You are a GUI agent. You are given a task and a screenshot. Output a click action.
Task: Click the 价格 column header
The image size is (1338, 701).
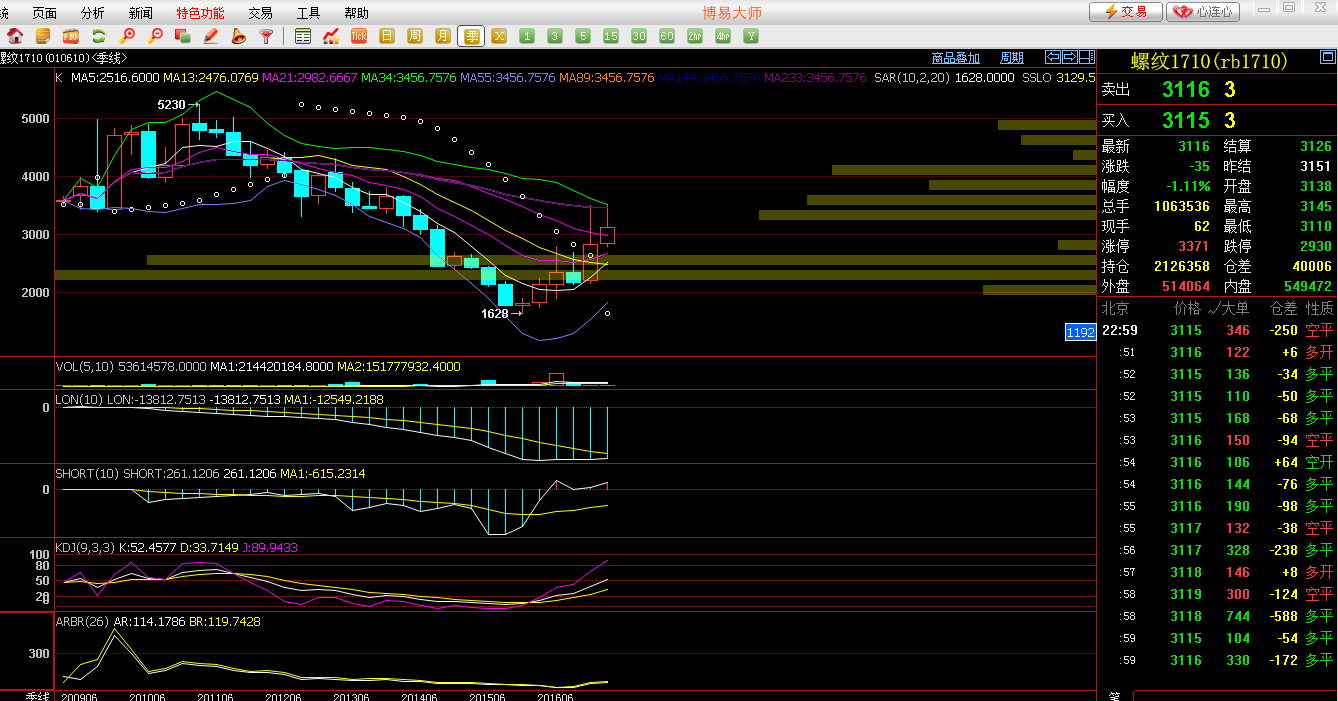1187,309
